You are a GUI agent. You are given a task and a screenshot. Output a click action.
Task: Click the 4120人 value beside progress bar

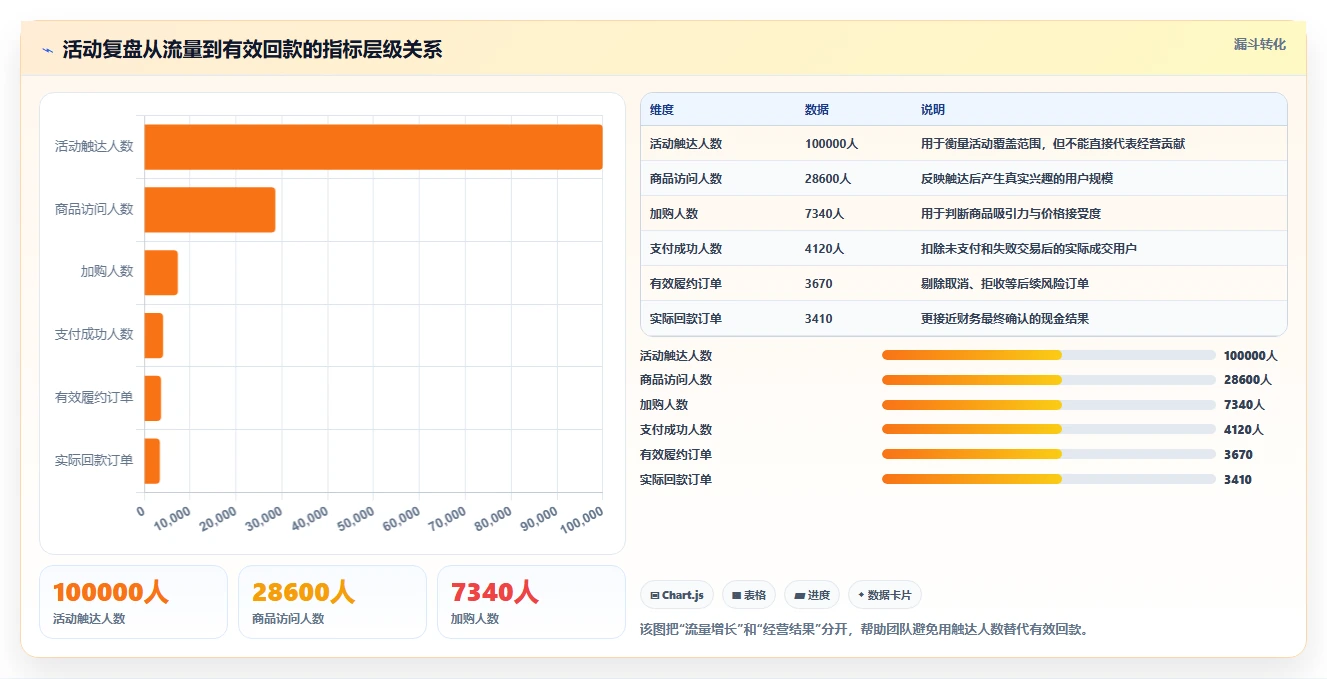(1244, 430)
